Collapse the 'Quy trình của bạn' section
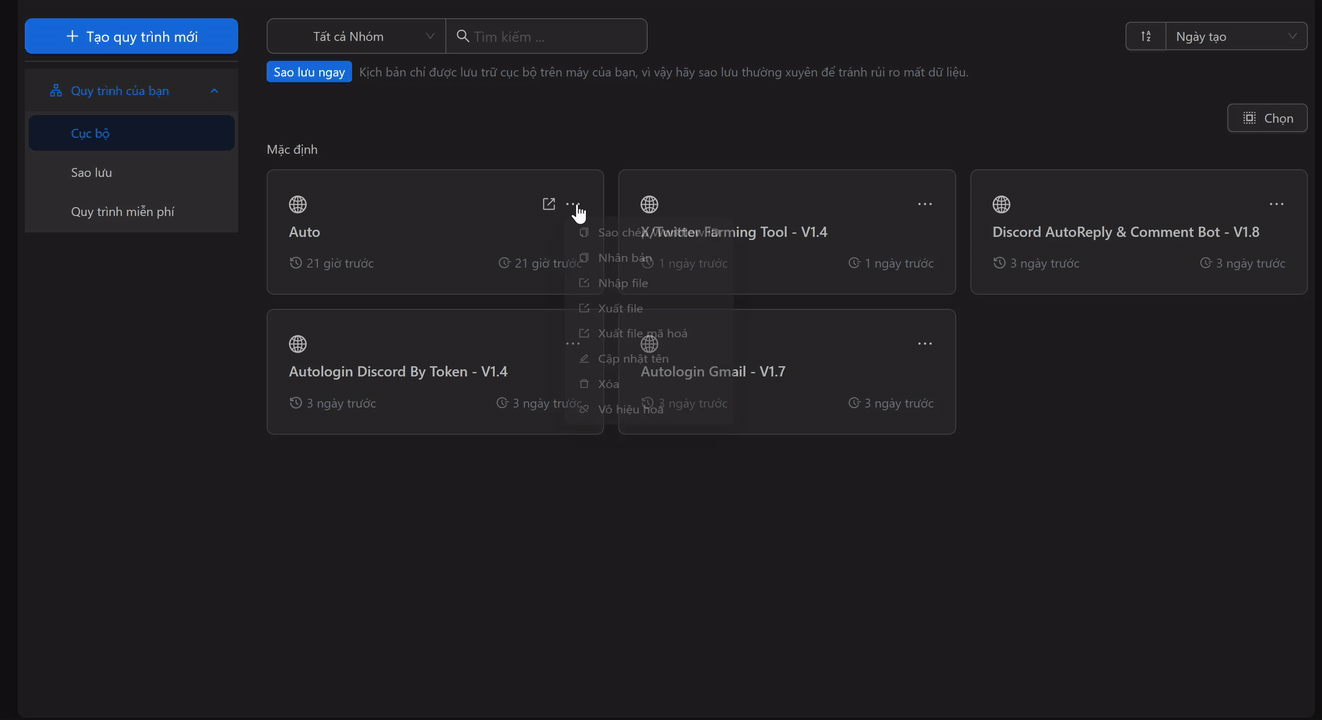 213,89
